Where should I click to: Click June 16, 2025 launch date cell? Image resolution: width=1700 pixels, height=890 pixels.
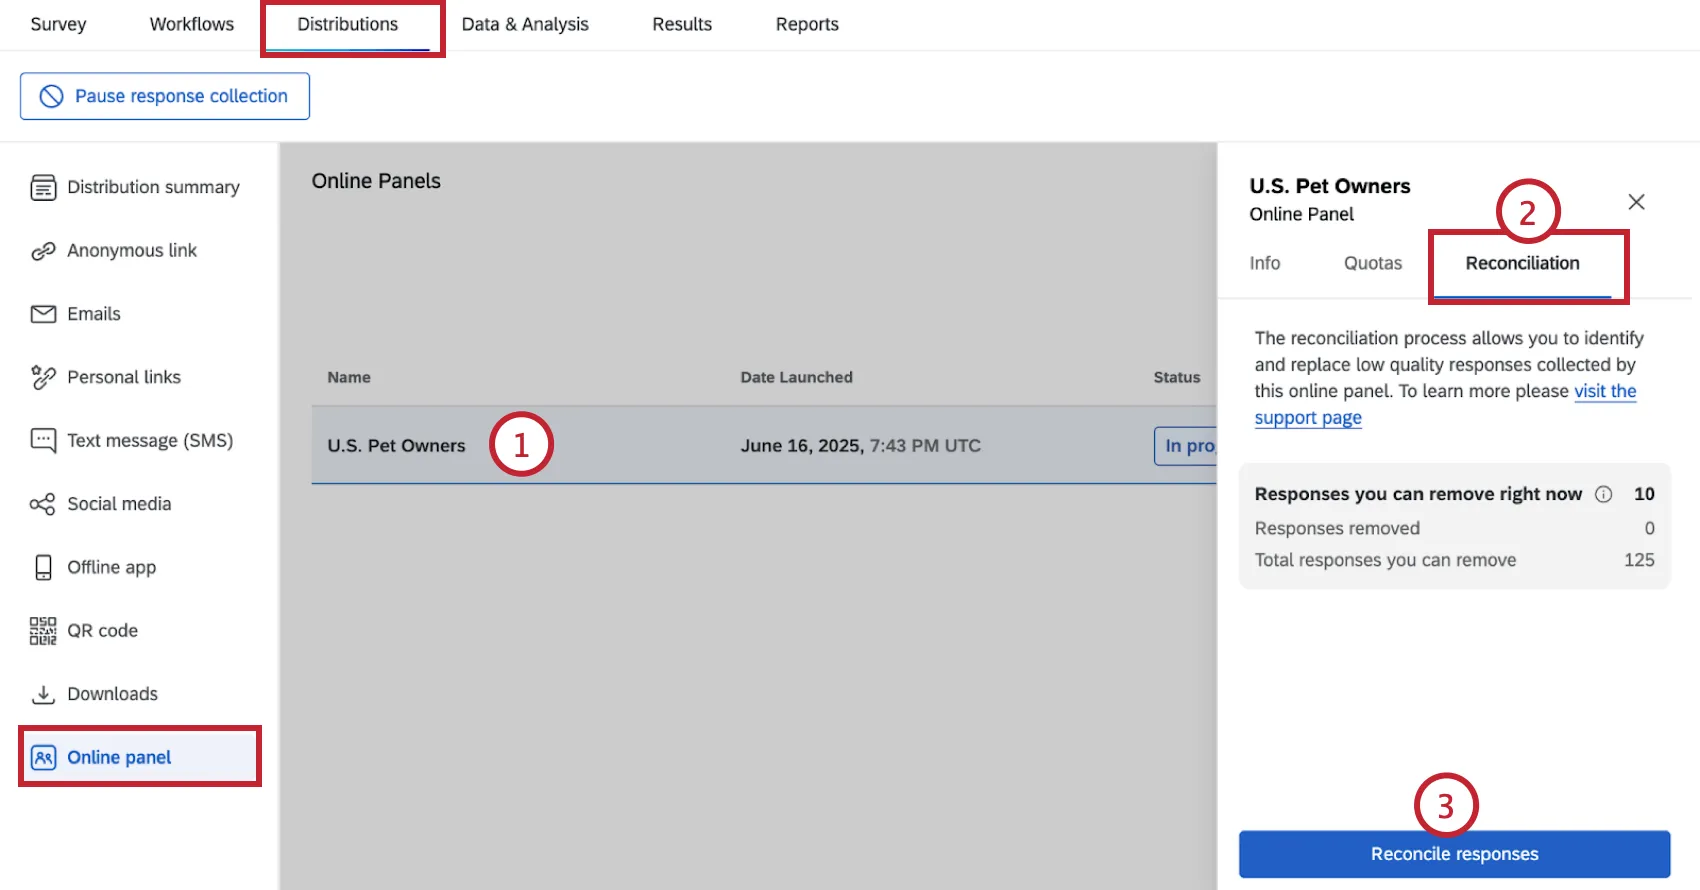(x=860, y=446)
